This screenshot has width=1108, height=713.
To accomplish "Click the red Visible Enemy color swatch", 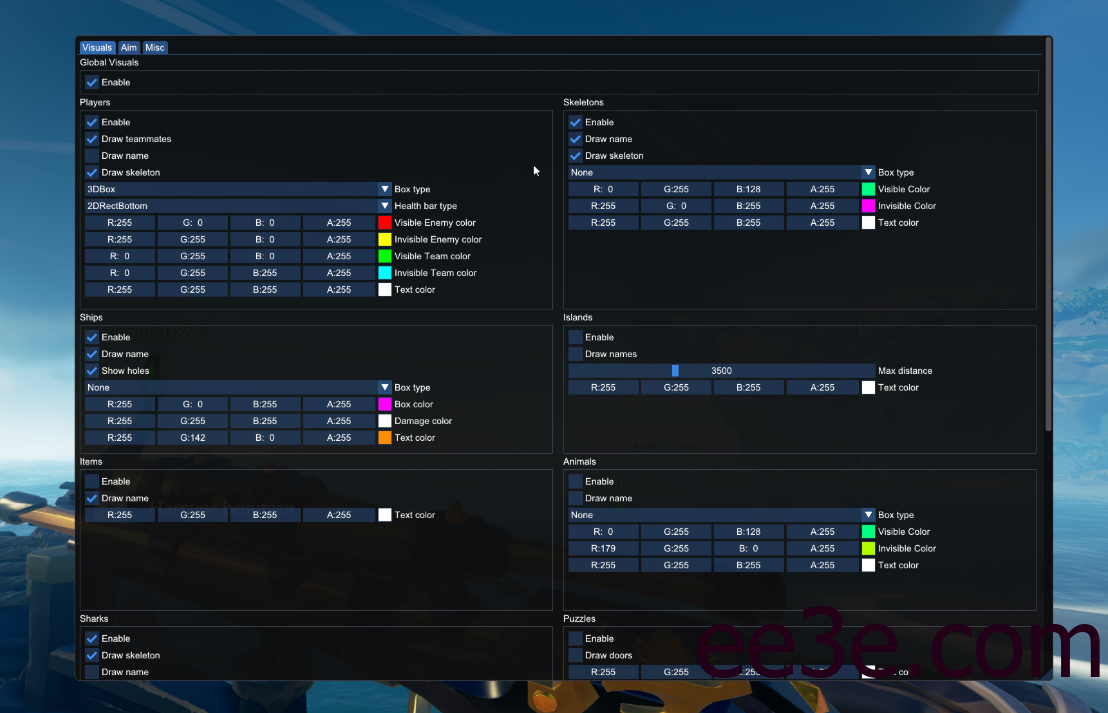I will pos(385,223).
